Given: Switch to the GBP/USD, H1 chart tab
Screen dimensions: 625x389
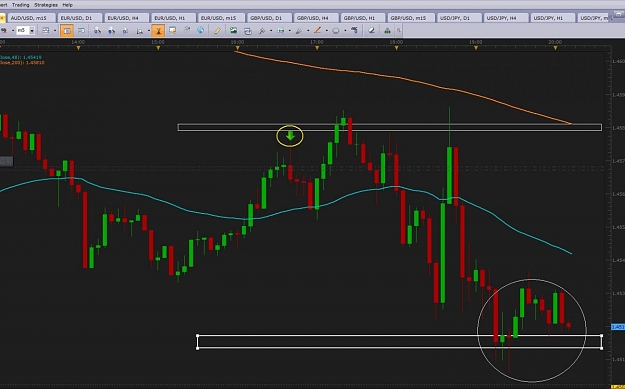Looking at the screenshot, I should coord(362,18).
